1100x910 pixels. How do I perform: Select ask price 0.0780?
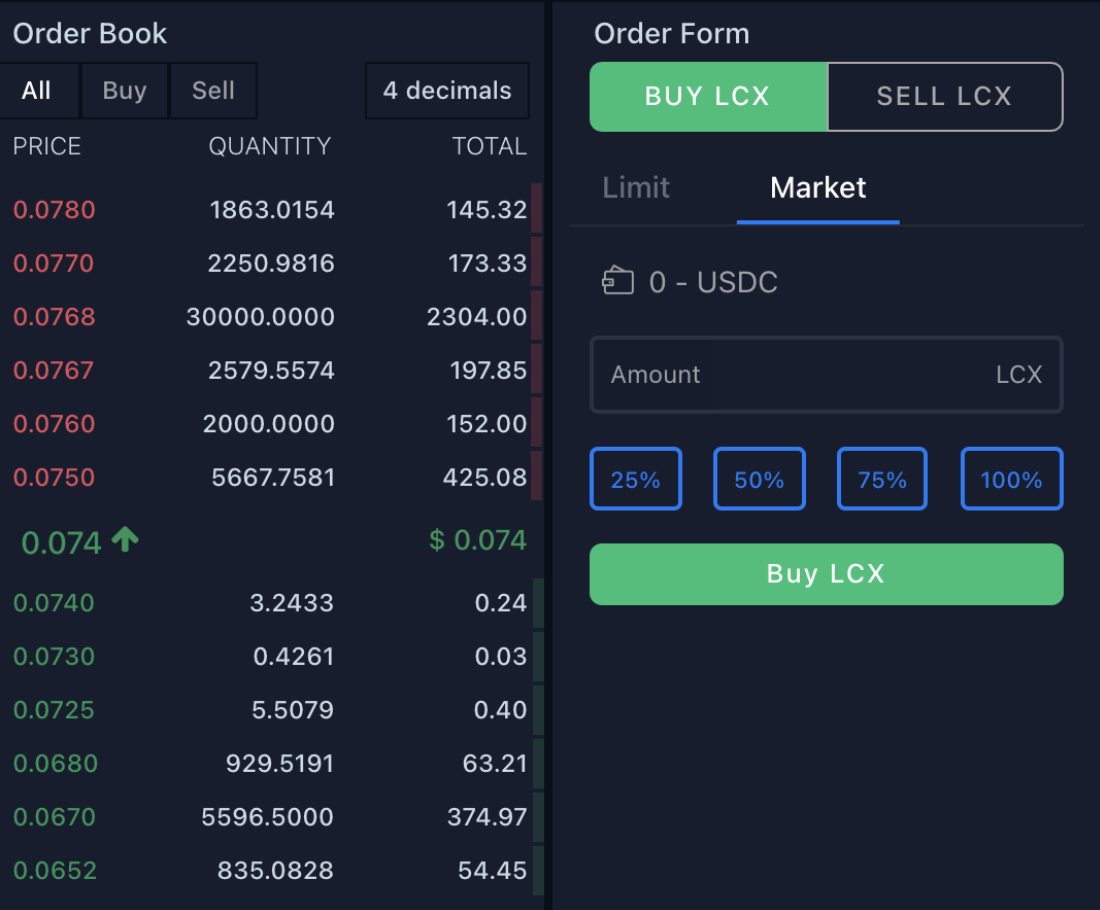click(x=54, y=210)
